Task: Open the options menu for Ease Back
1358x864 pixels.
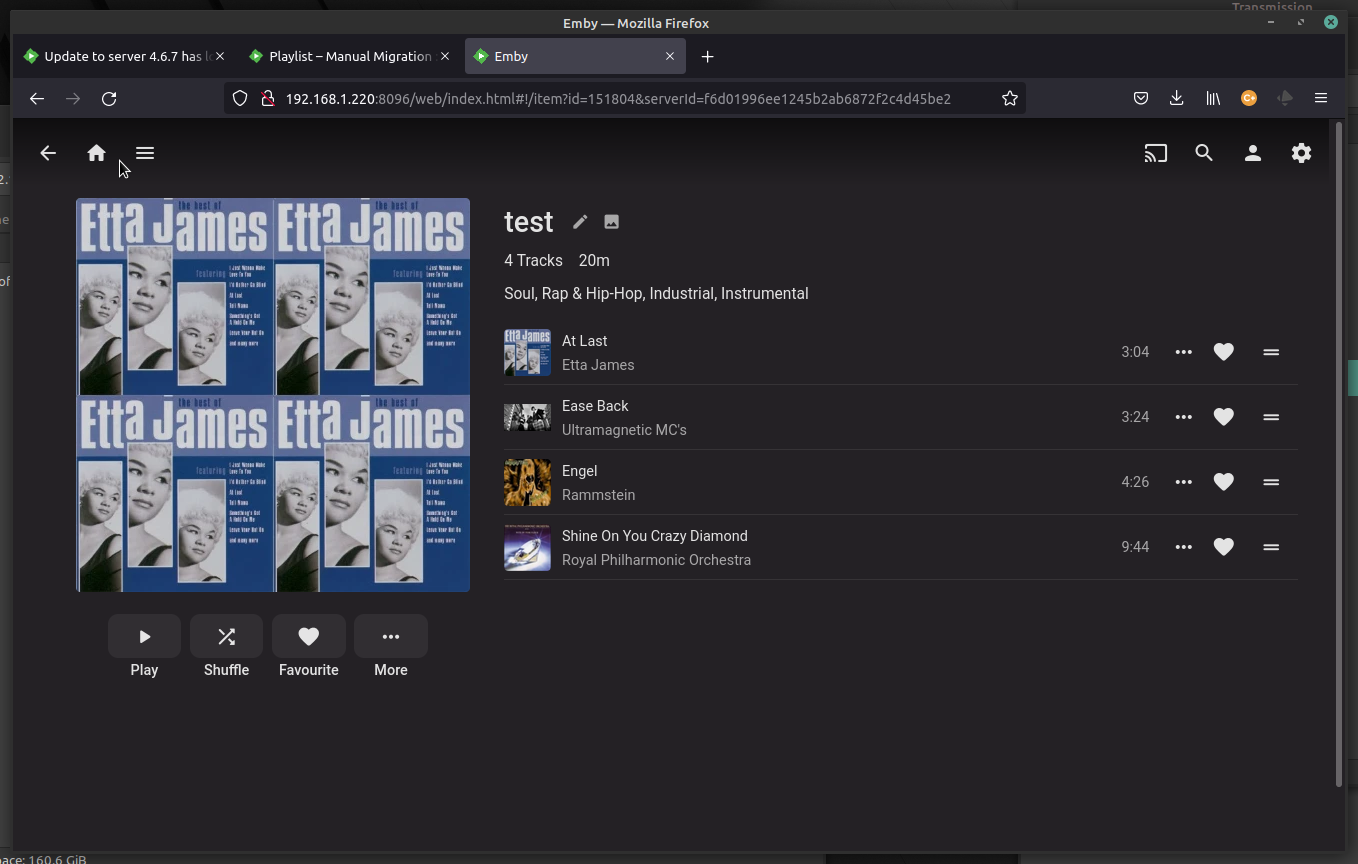Action: 1184,417
